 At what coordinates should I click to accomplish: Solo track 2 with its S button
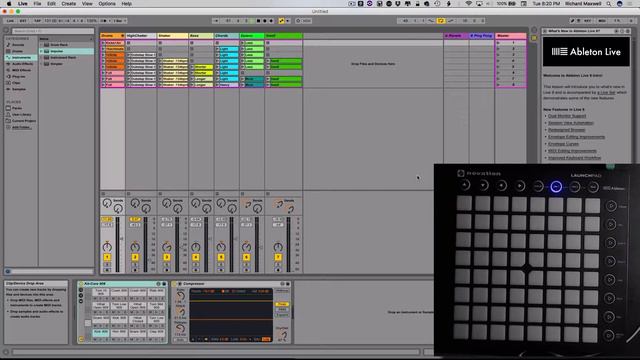(135, 264)
